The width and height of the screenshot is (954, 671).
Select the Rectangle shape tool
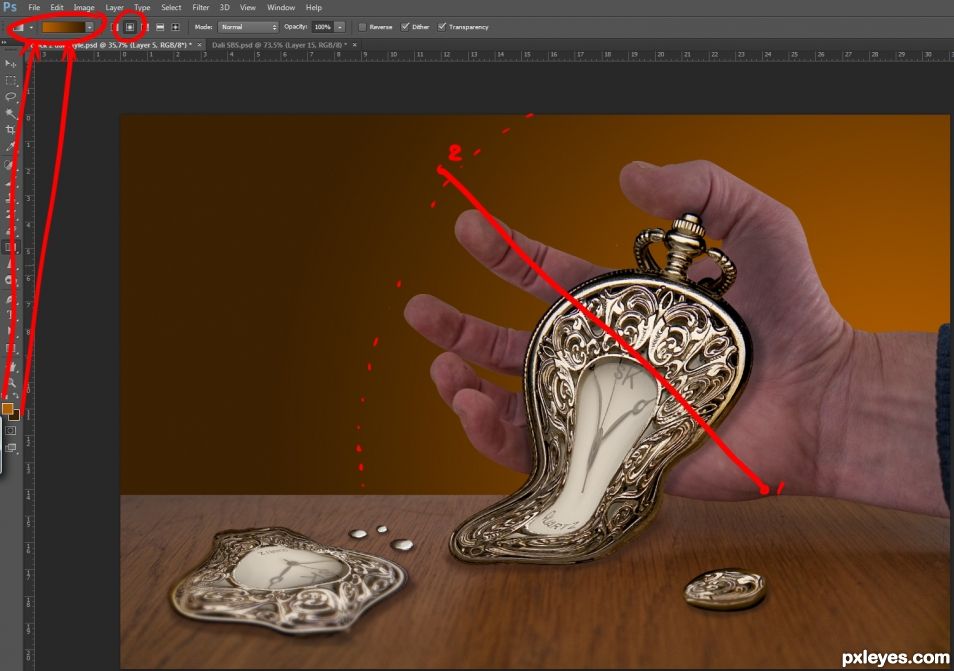click(x=10, y=348)
